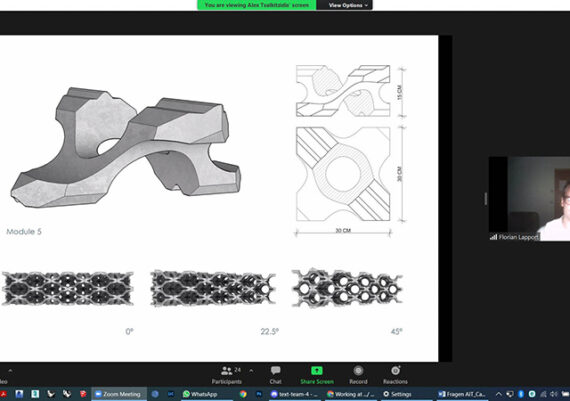
Task: Click the '22.5°' label on slide
Action: point(269,332)
